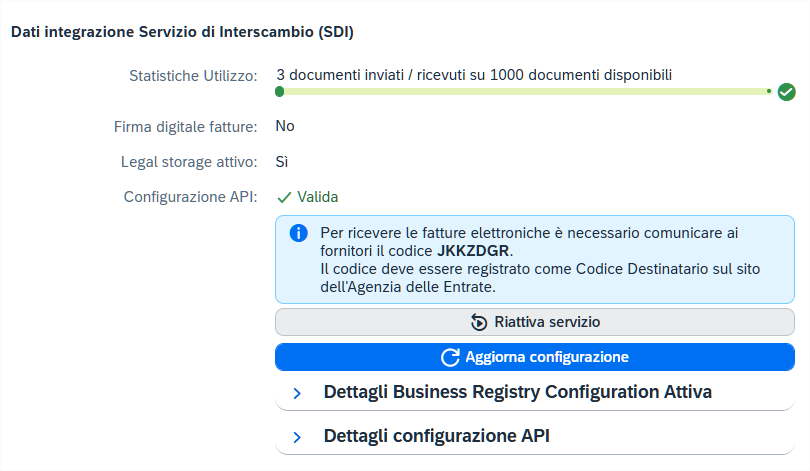Click the blue info icon in message box
Viewport: 810px width, 471px height.
[299, 233]
